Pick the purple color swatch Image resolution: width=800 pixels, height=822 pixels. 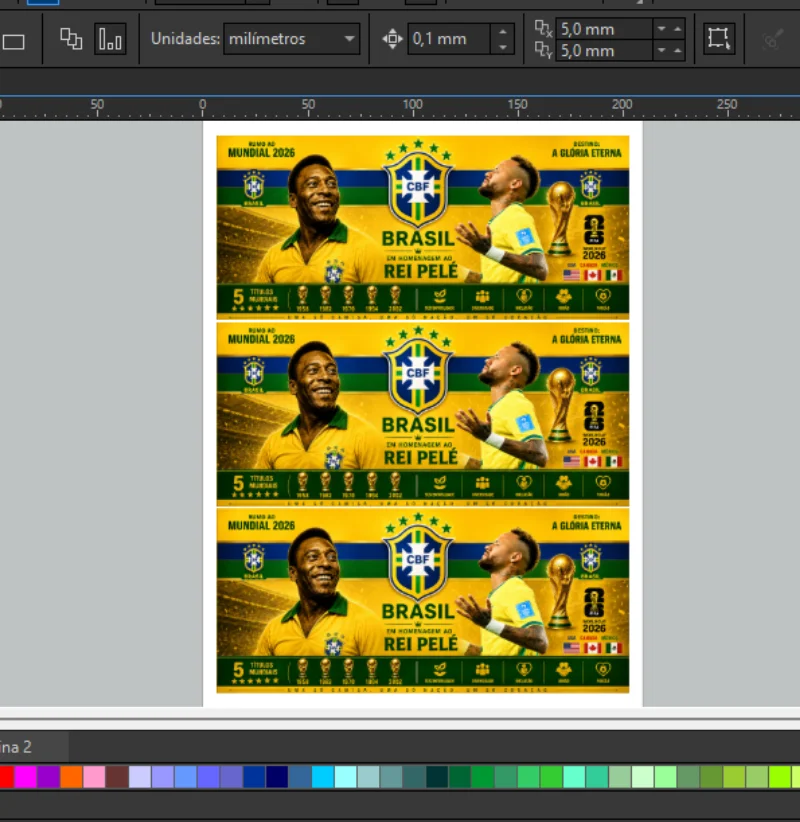pyautogui.click(x=48, y=777)
